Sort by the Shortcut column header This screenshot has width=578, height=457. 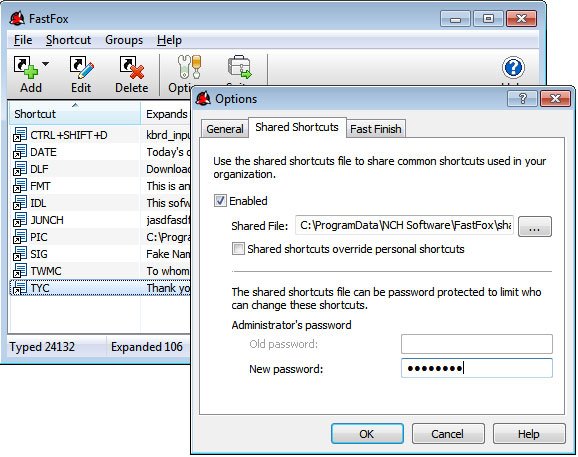[x=75, y=114]
